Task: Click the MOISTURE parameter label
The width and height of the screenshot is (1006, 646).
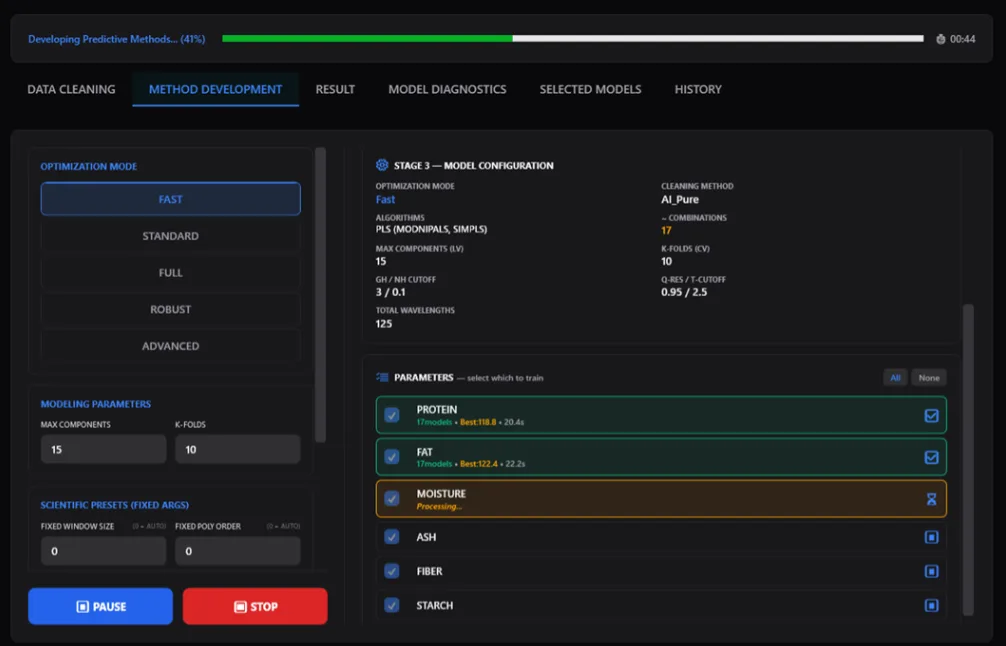Action: pos(441,493)
